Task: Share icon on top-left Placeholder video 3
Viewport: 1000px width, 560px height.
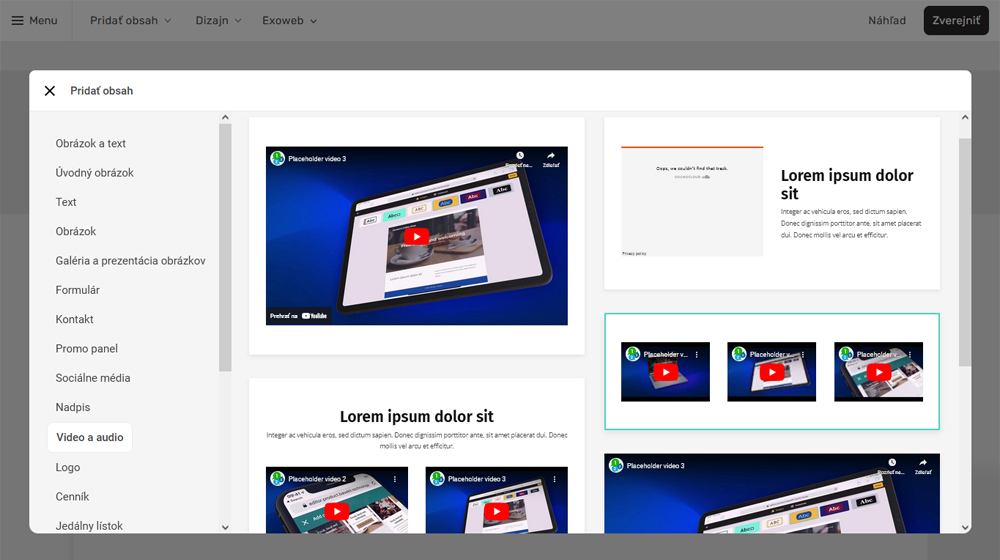Action: (550, 156)
